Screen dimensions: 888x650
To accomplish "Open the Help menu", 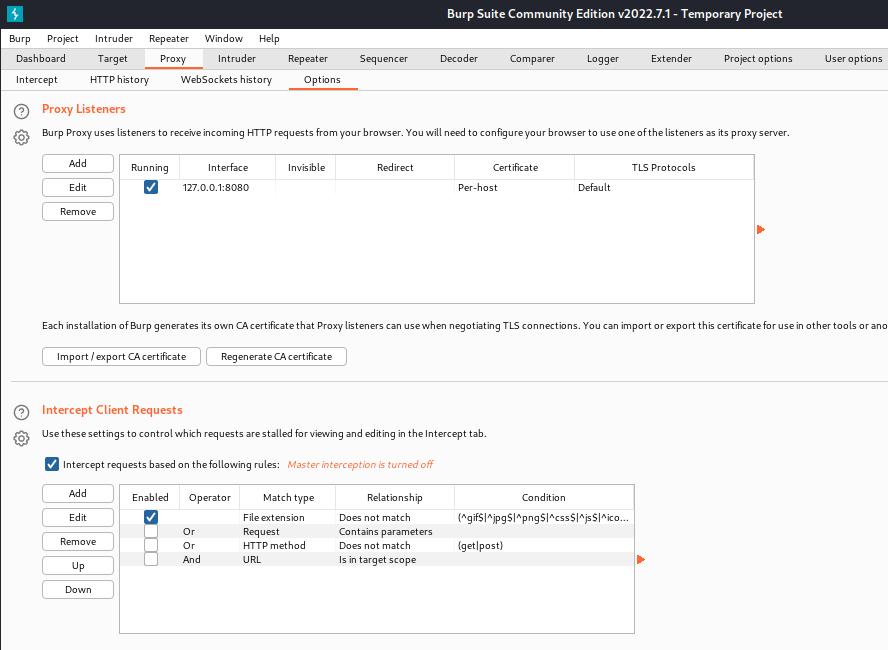I will pyautogui.click(x=269, y=39).
